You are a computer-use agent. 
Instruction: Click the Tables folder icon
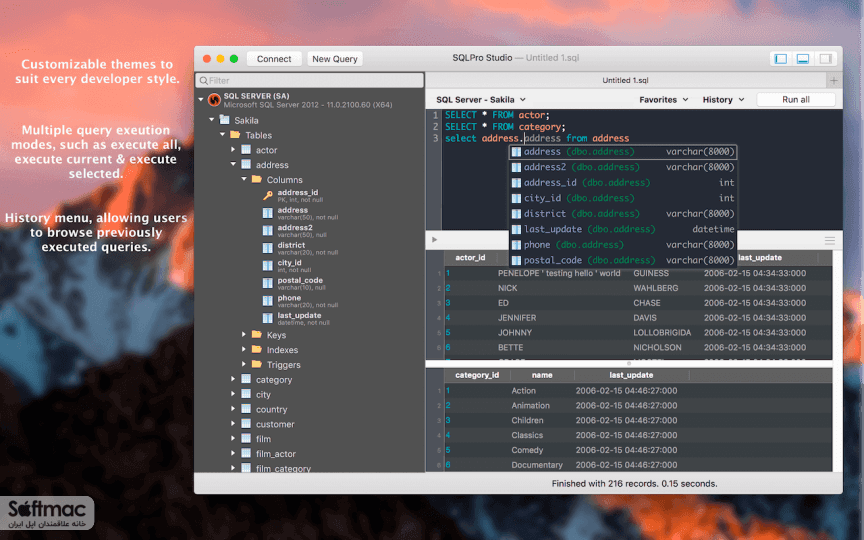coord(235,135)
